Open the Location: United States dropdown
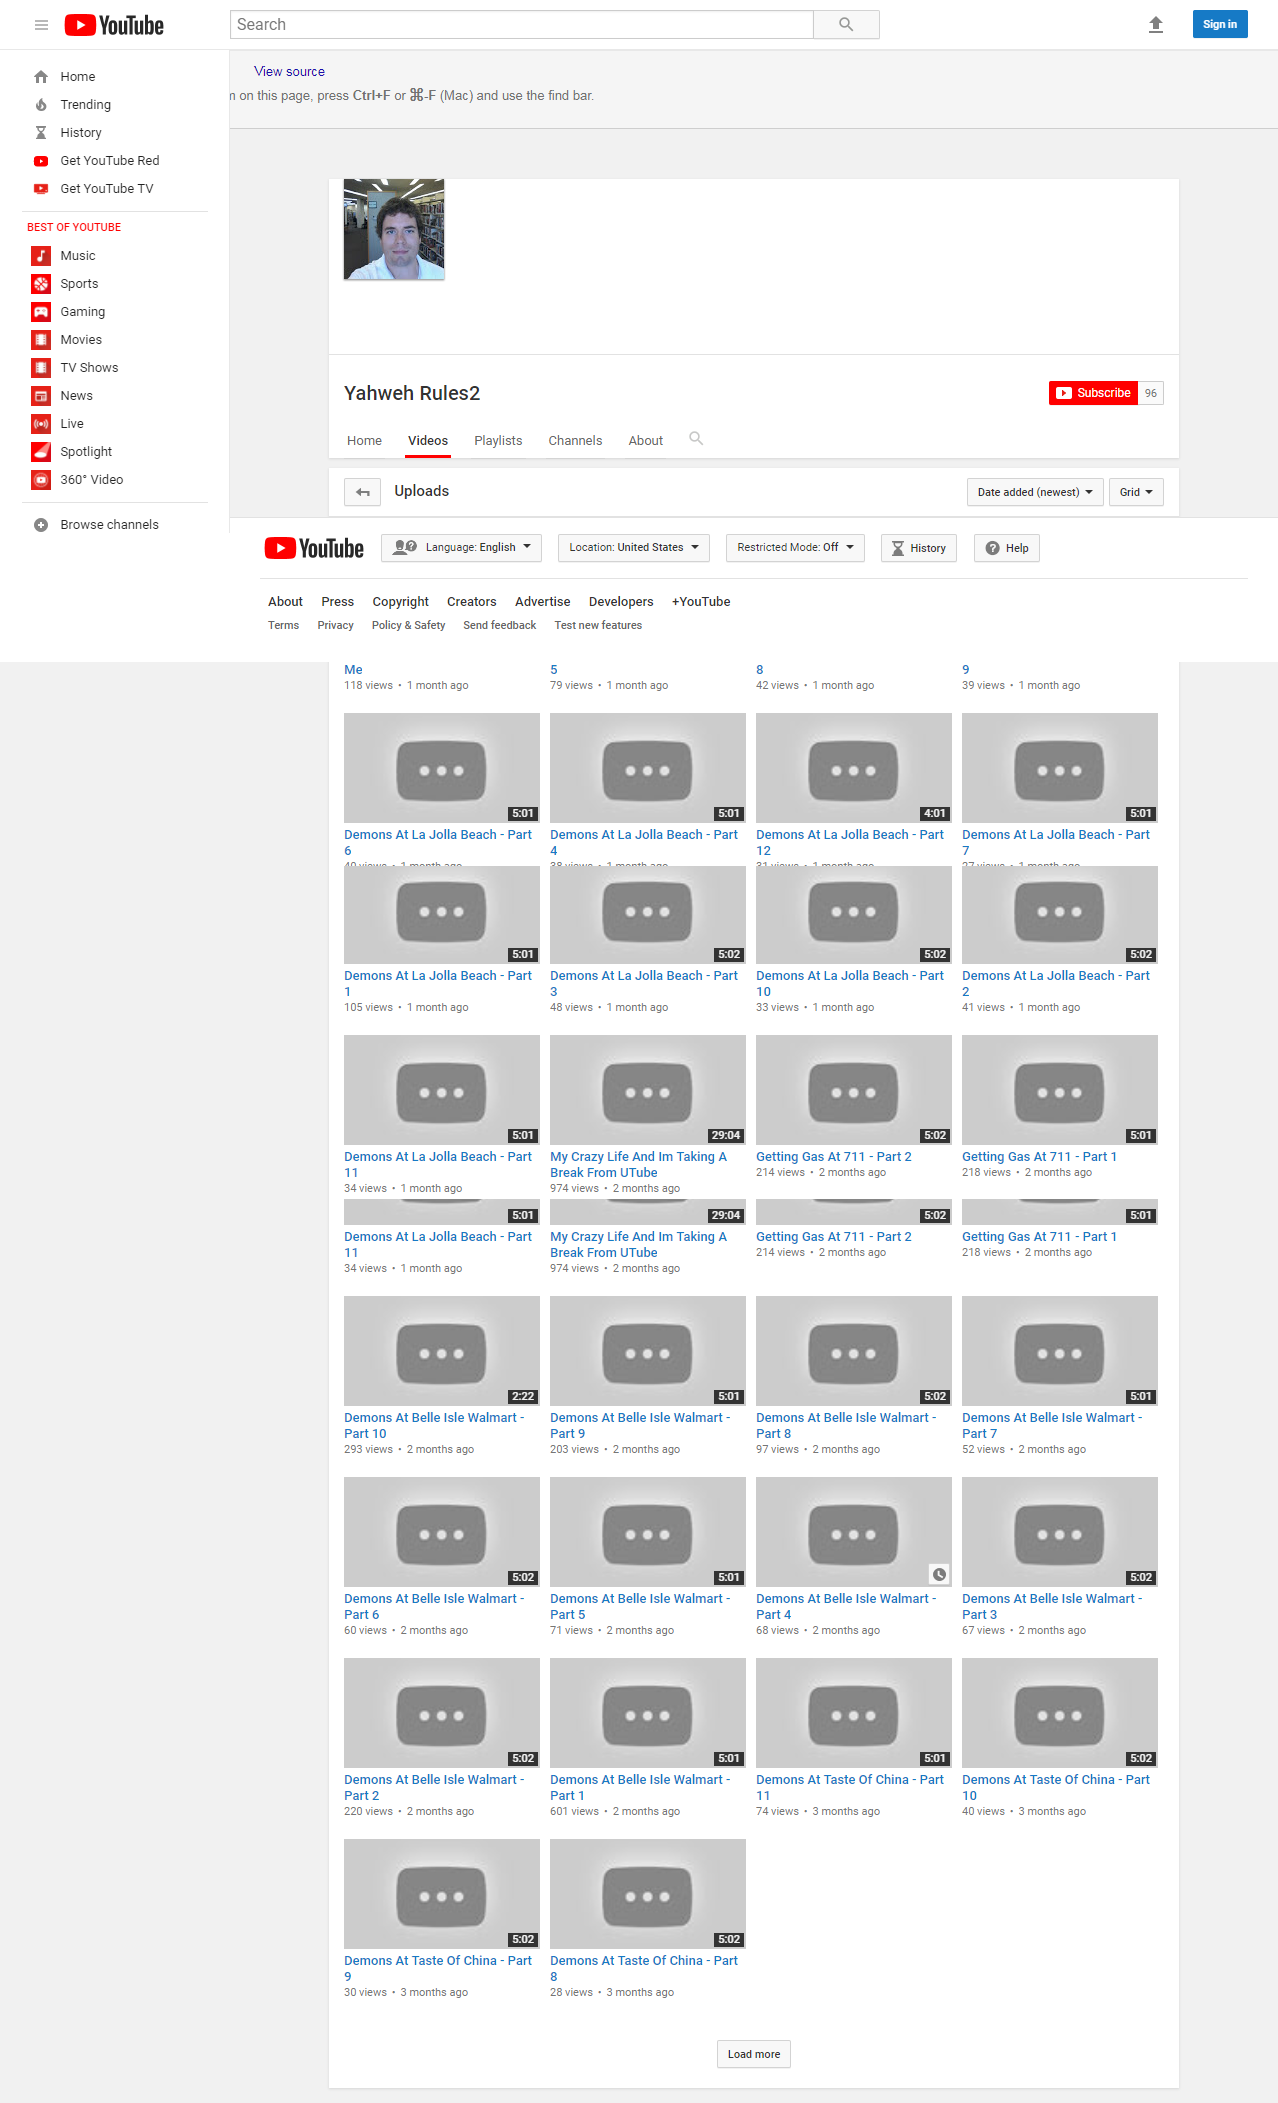This screenshot has height=2103, width=1278. [x=634, y=548]
